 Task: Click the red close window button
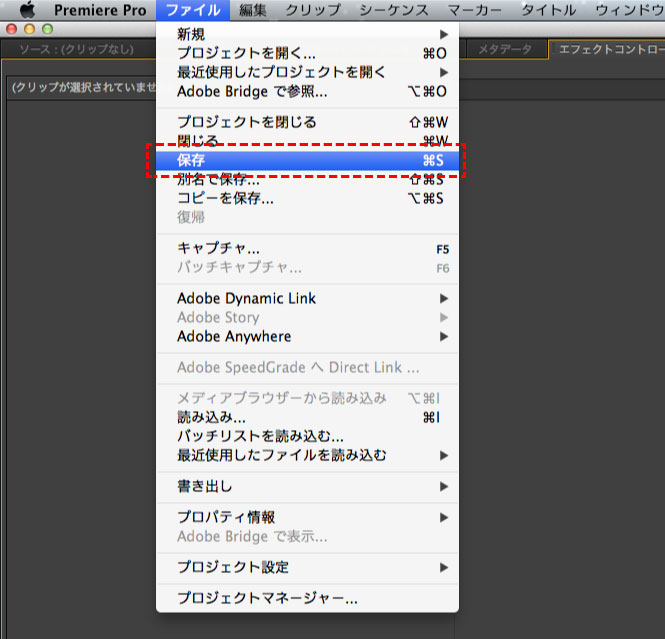[11, 29]
